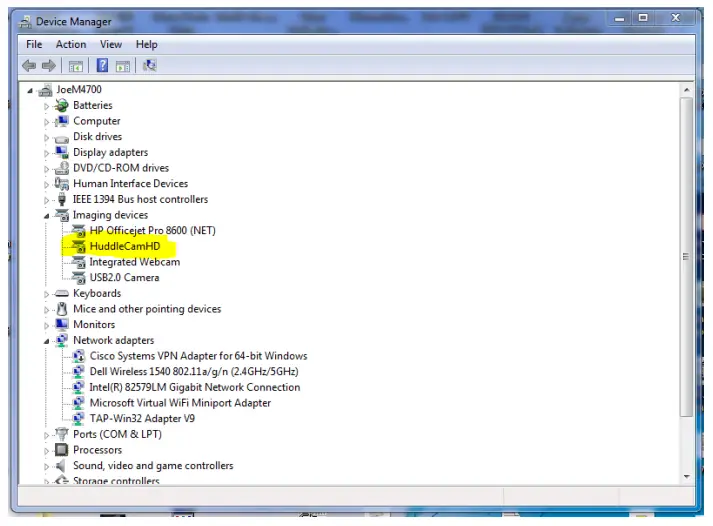The image size is (713, 526).
Task: Select the USB2.0 Camera device
Action: click(x=124, y=278)
